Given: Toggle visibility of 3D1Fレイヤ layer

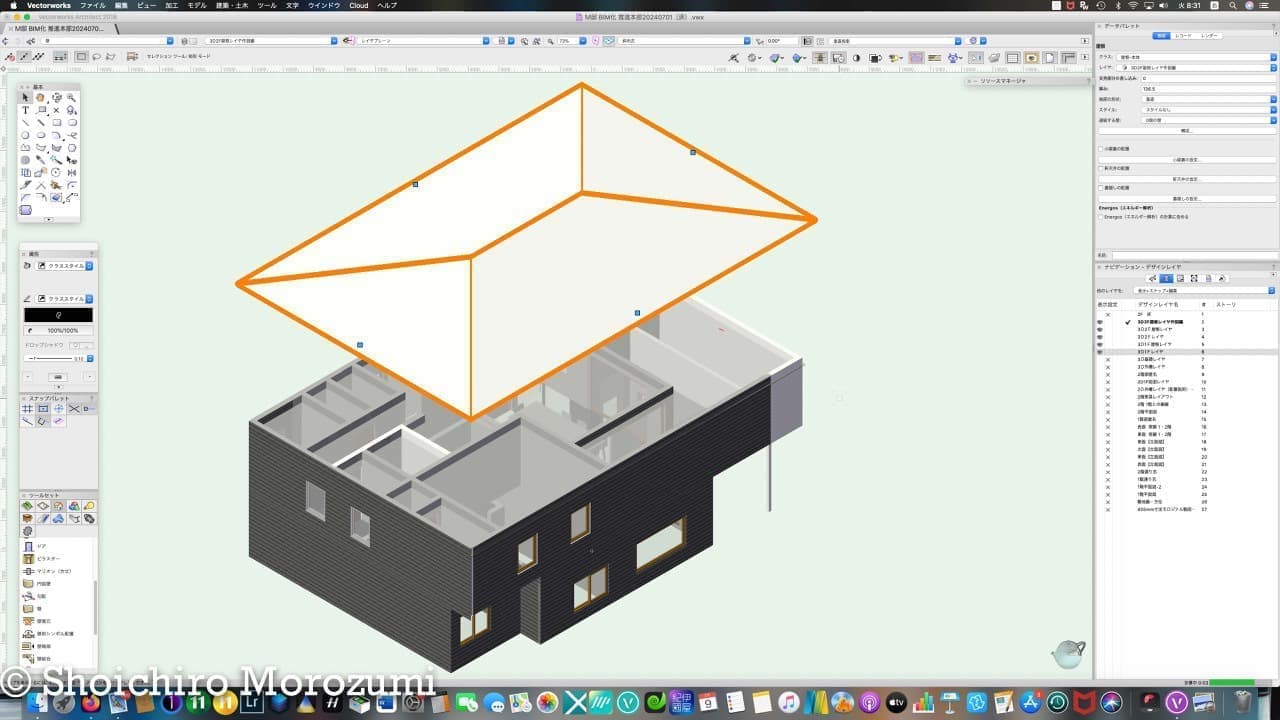Looking at the screenshot, I should tap(1100, 352).
